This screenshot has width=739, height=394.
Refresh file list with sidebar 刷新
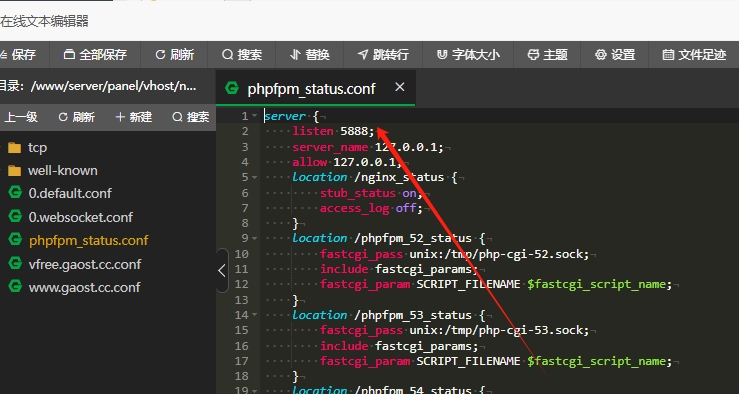click(76, 117)
